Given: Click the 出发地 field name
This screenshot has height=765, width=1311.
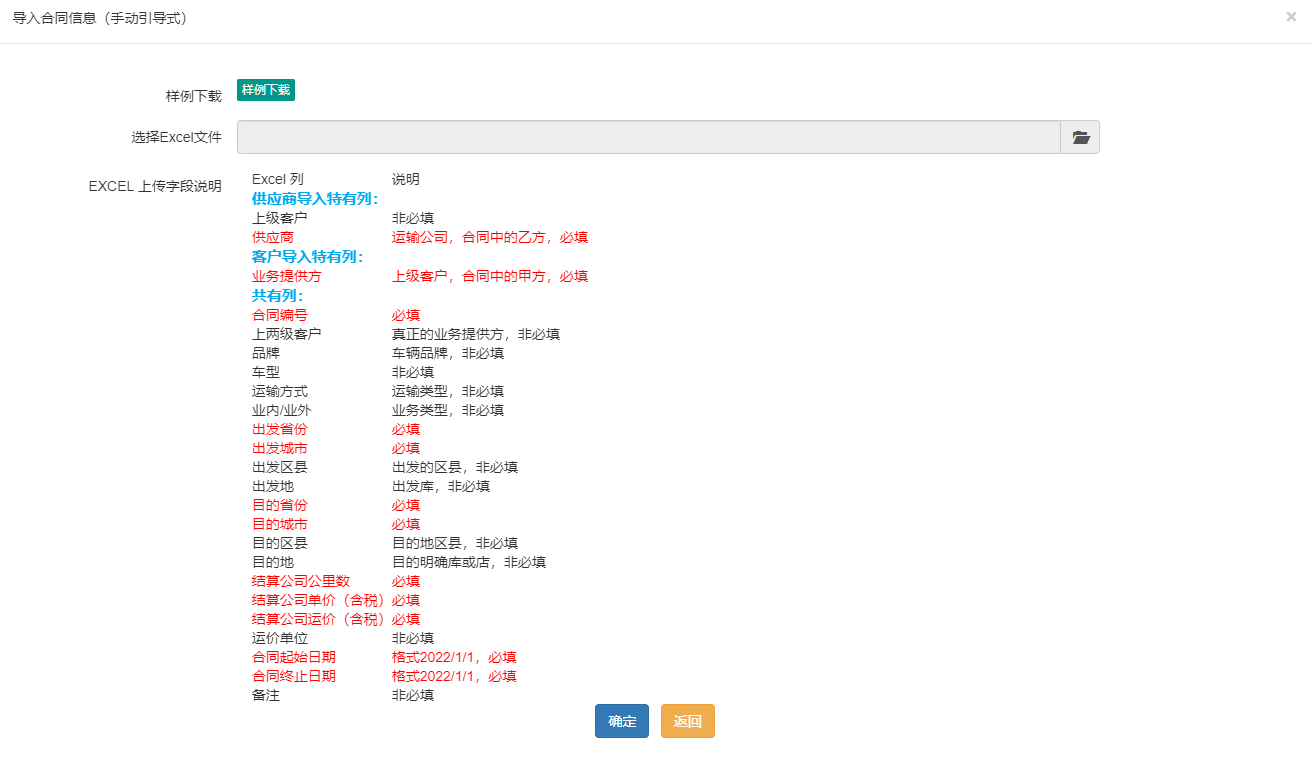Looking at the screenshot, I should [x=273, y=486].
